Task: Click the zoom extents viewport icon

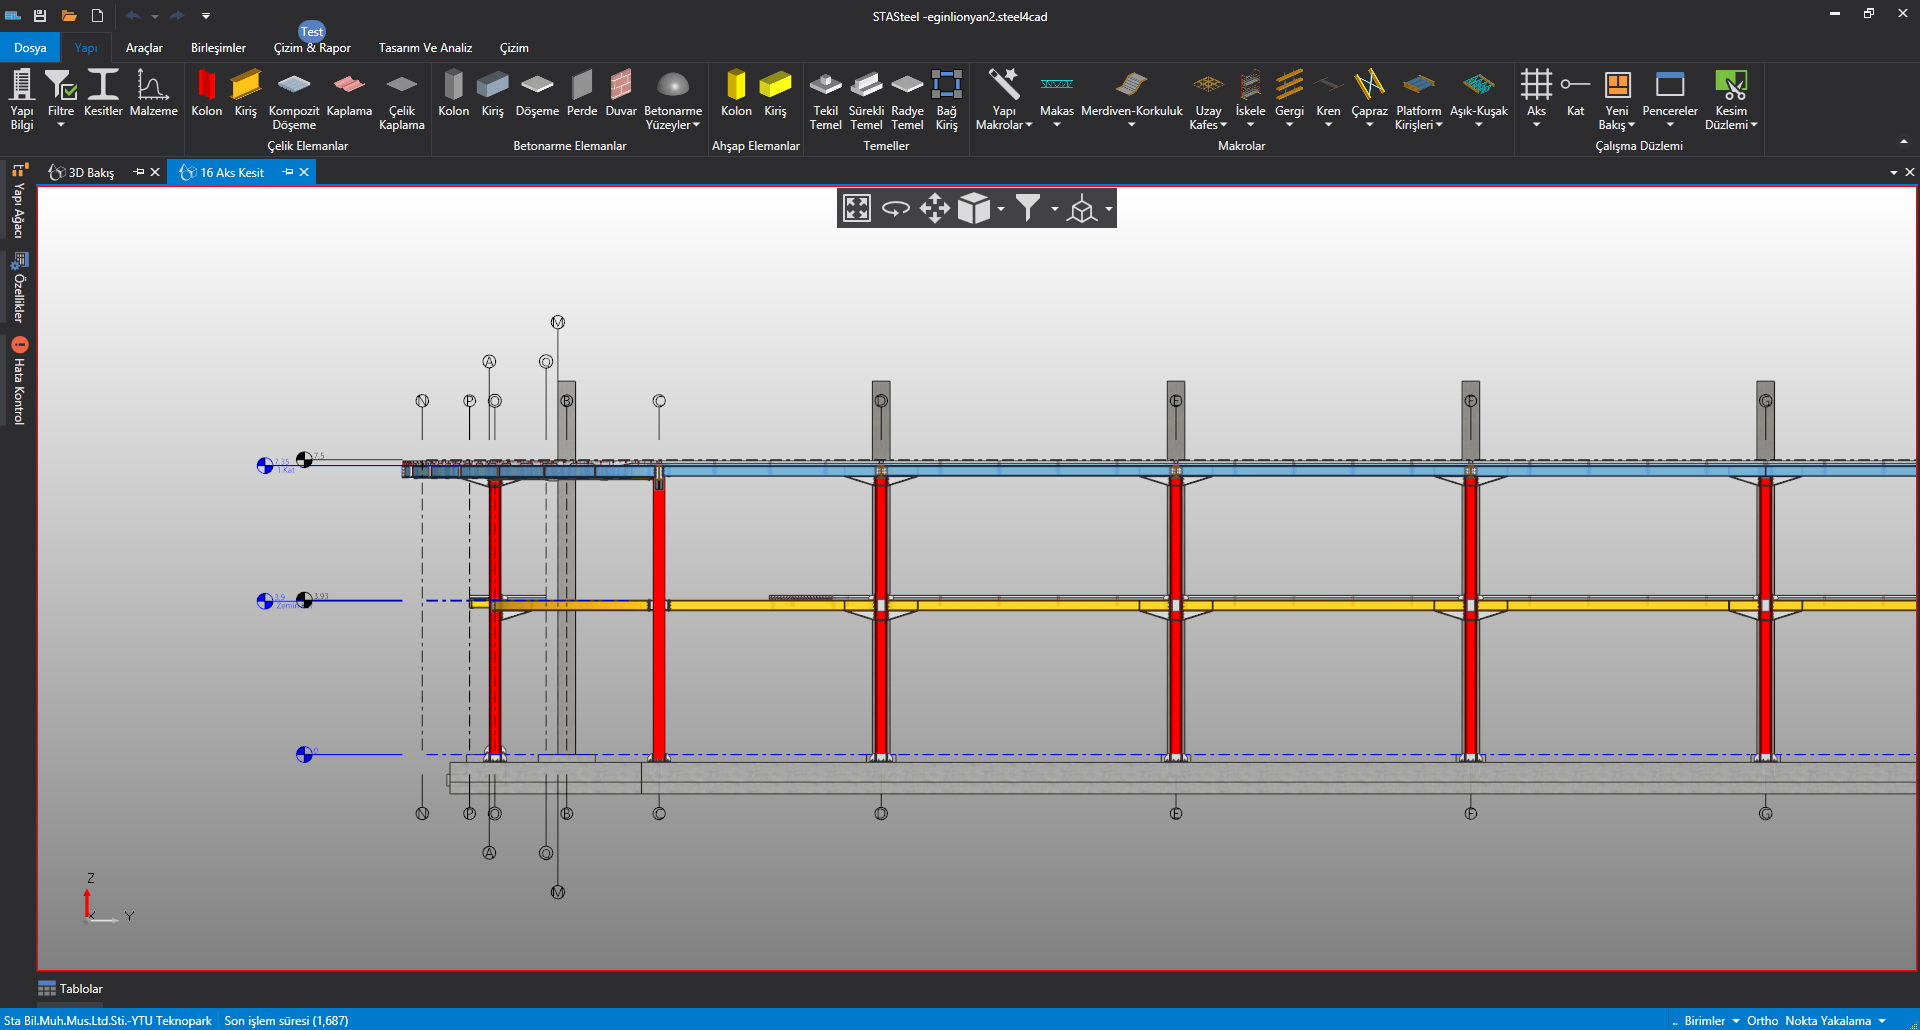Action: 857,208
